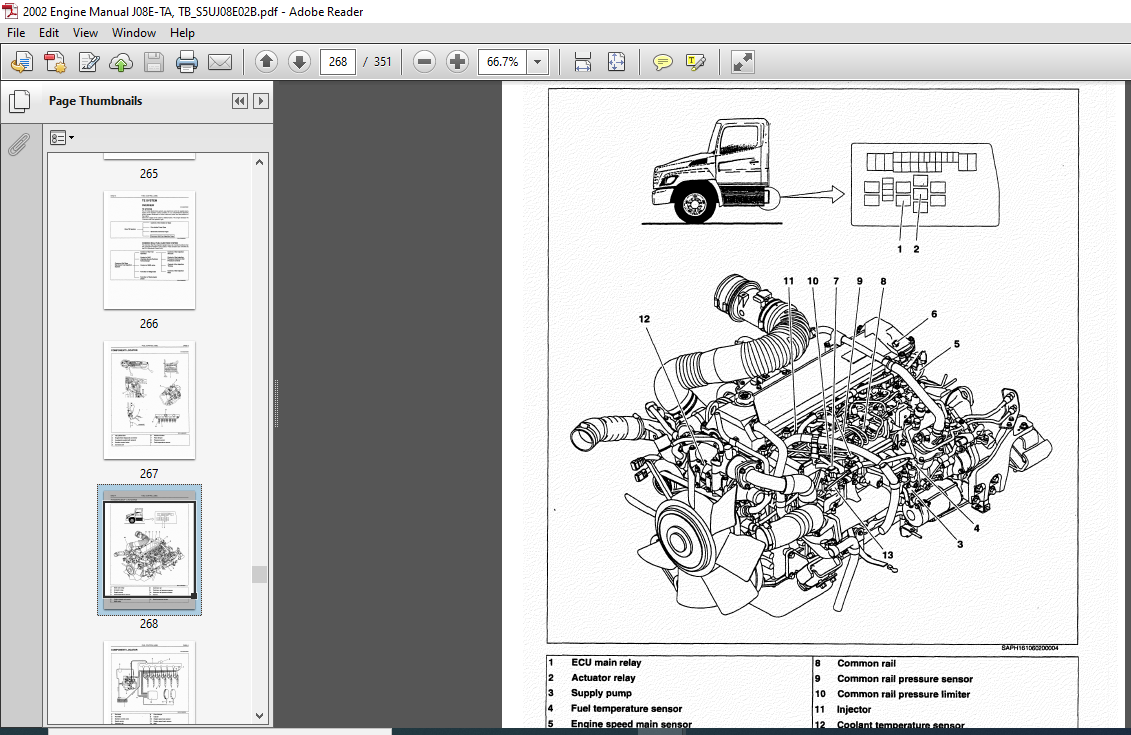Click the 'Supply pump' legend text
This screenshot has width=1131, height=735.
(601, 693)
